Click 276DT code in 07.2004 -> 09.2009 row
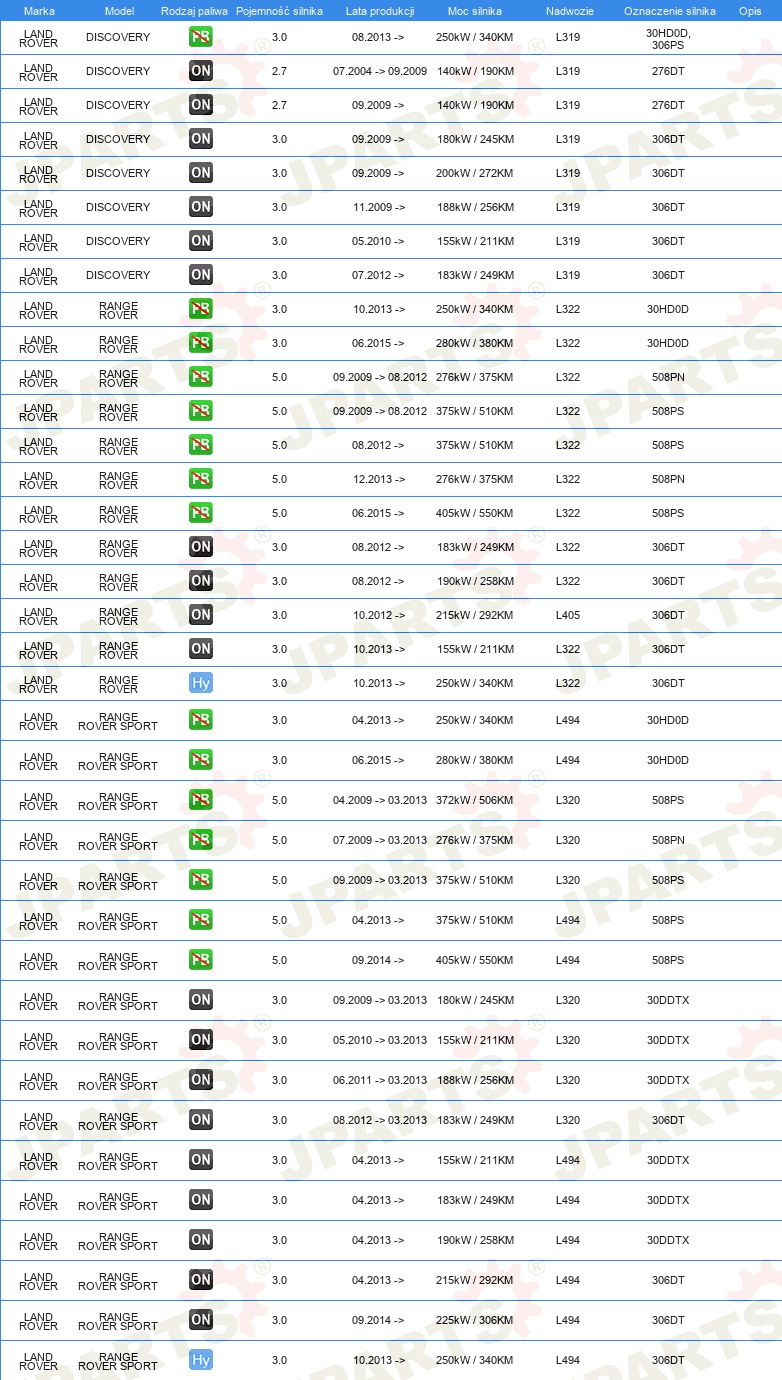The image size is (782, 1380). [668, 71]
